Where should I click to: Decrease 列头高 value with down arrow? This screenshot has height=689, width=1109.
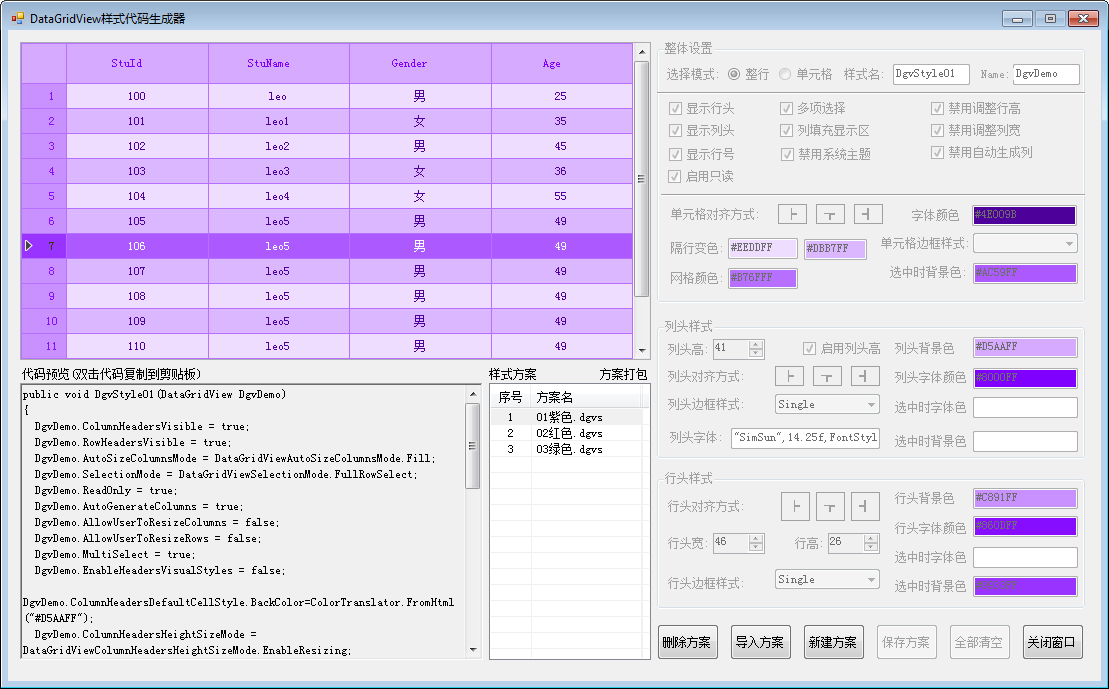coord(756,352)
